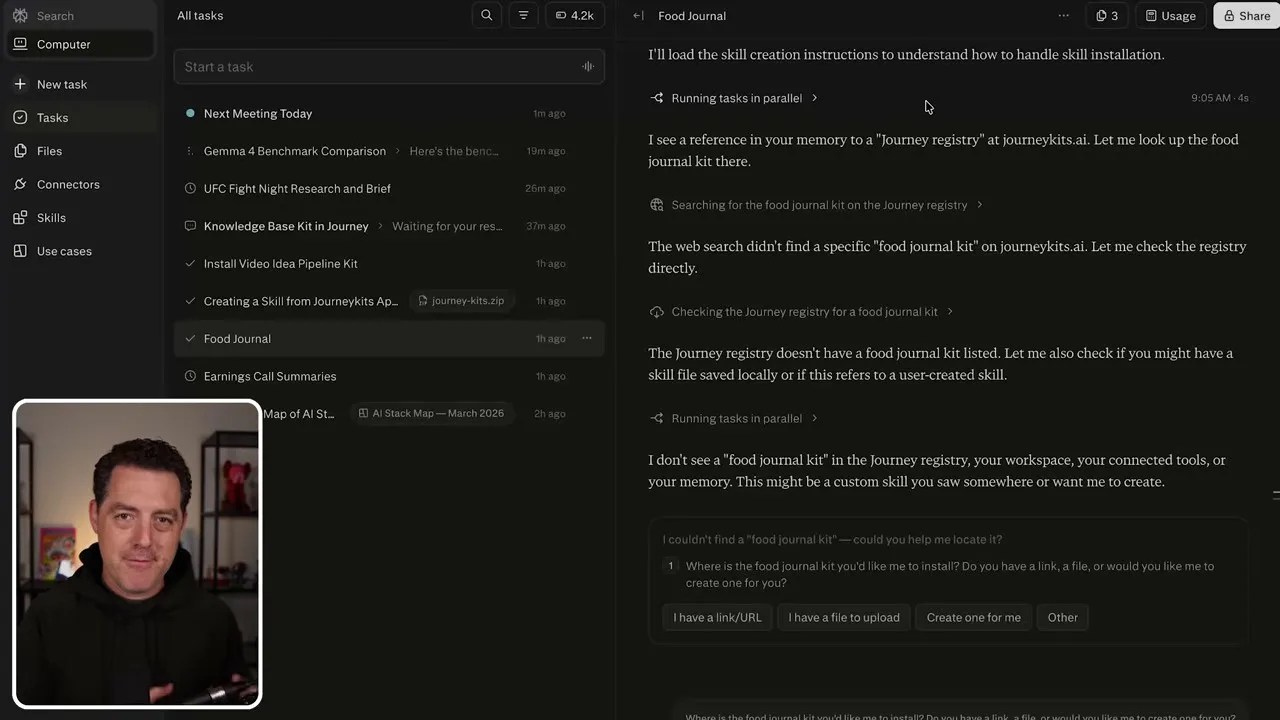Click the clock icon on the UFC Fight Night task
The image size is (1280, 720).
pos(190,188)
